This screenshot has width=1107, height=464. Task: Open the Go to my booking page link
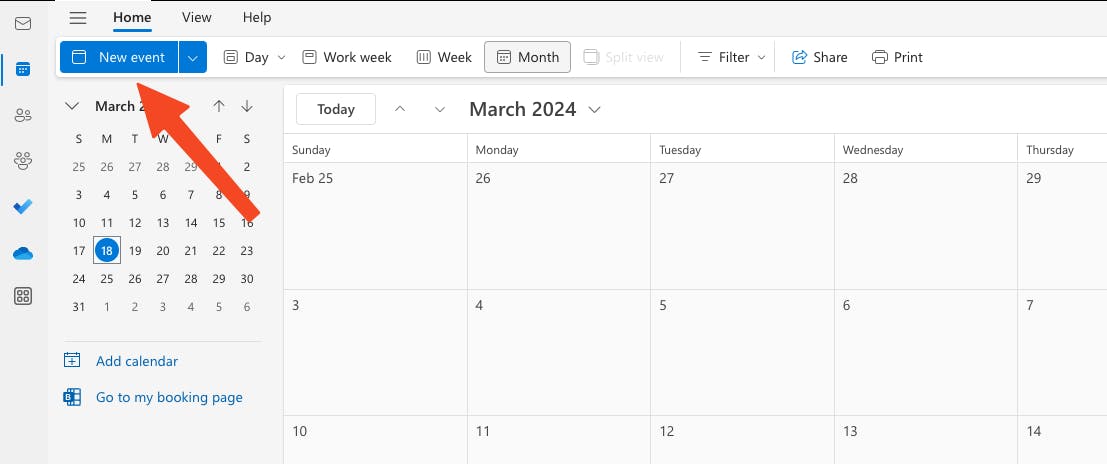[x=169, y=397]
